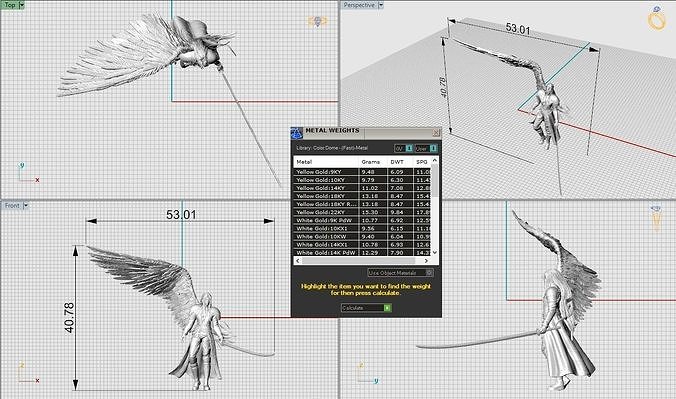Select the Perspective viewport title label
Image resolution: width=676 pixels, height=399 pixels.
tap(359, 5)
